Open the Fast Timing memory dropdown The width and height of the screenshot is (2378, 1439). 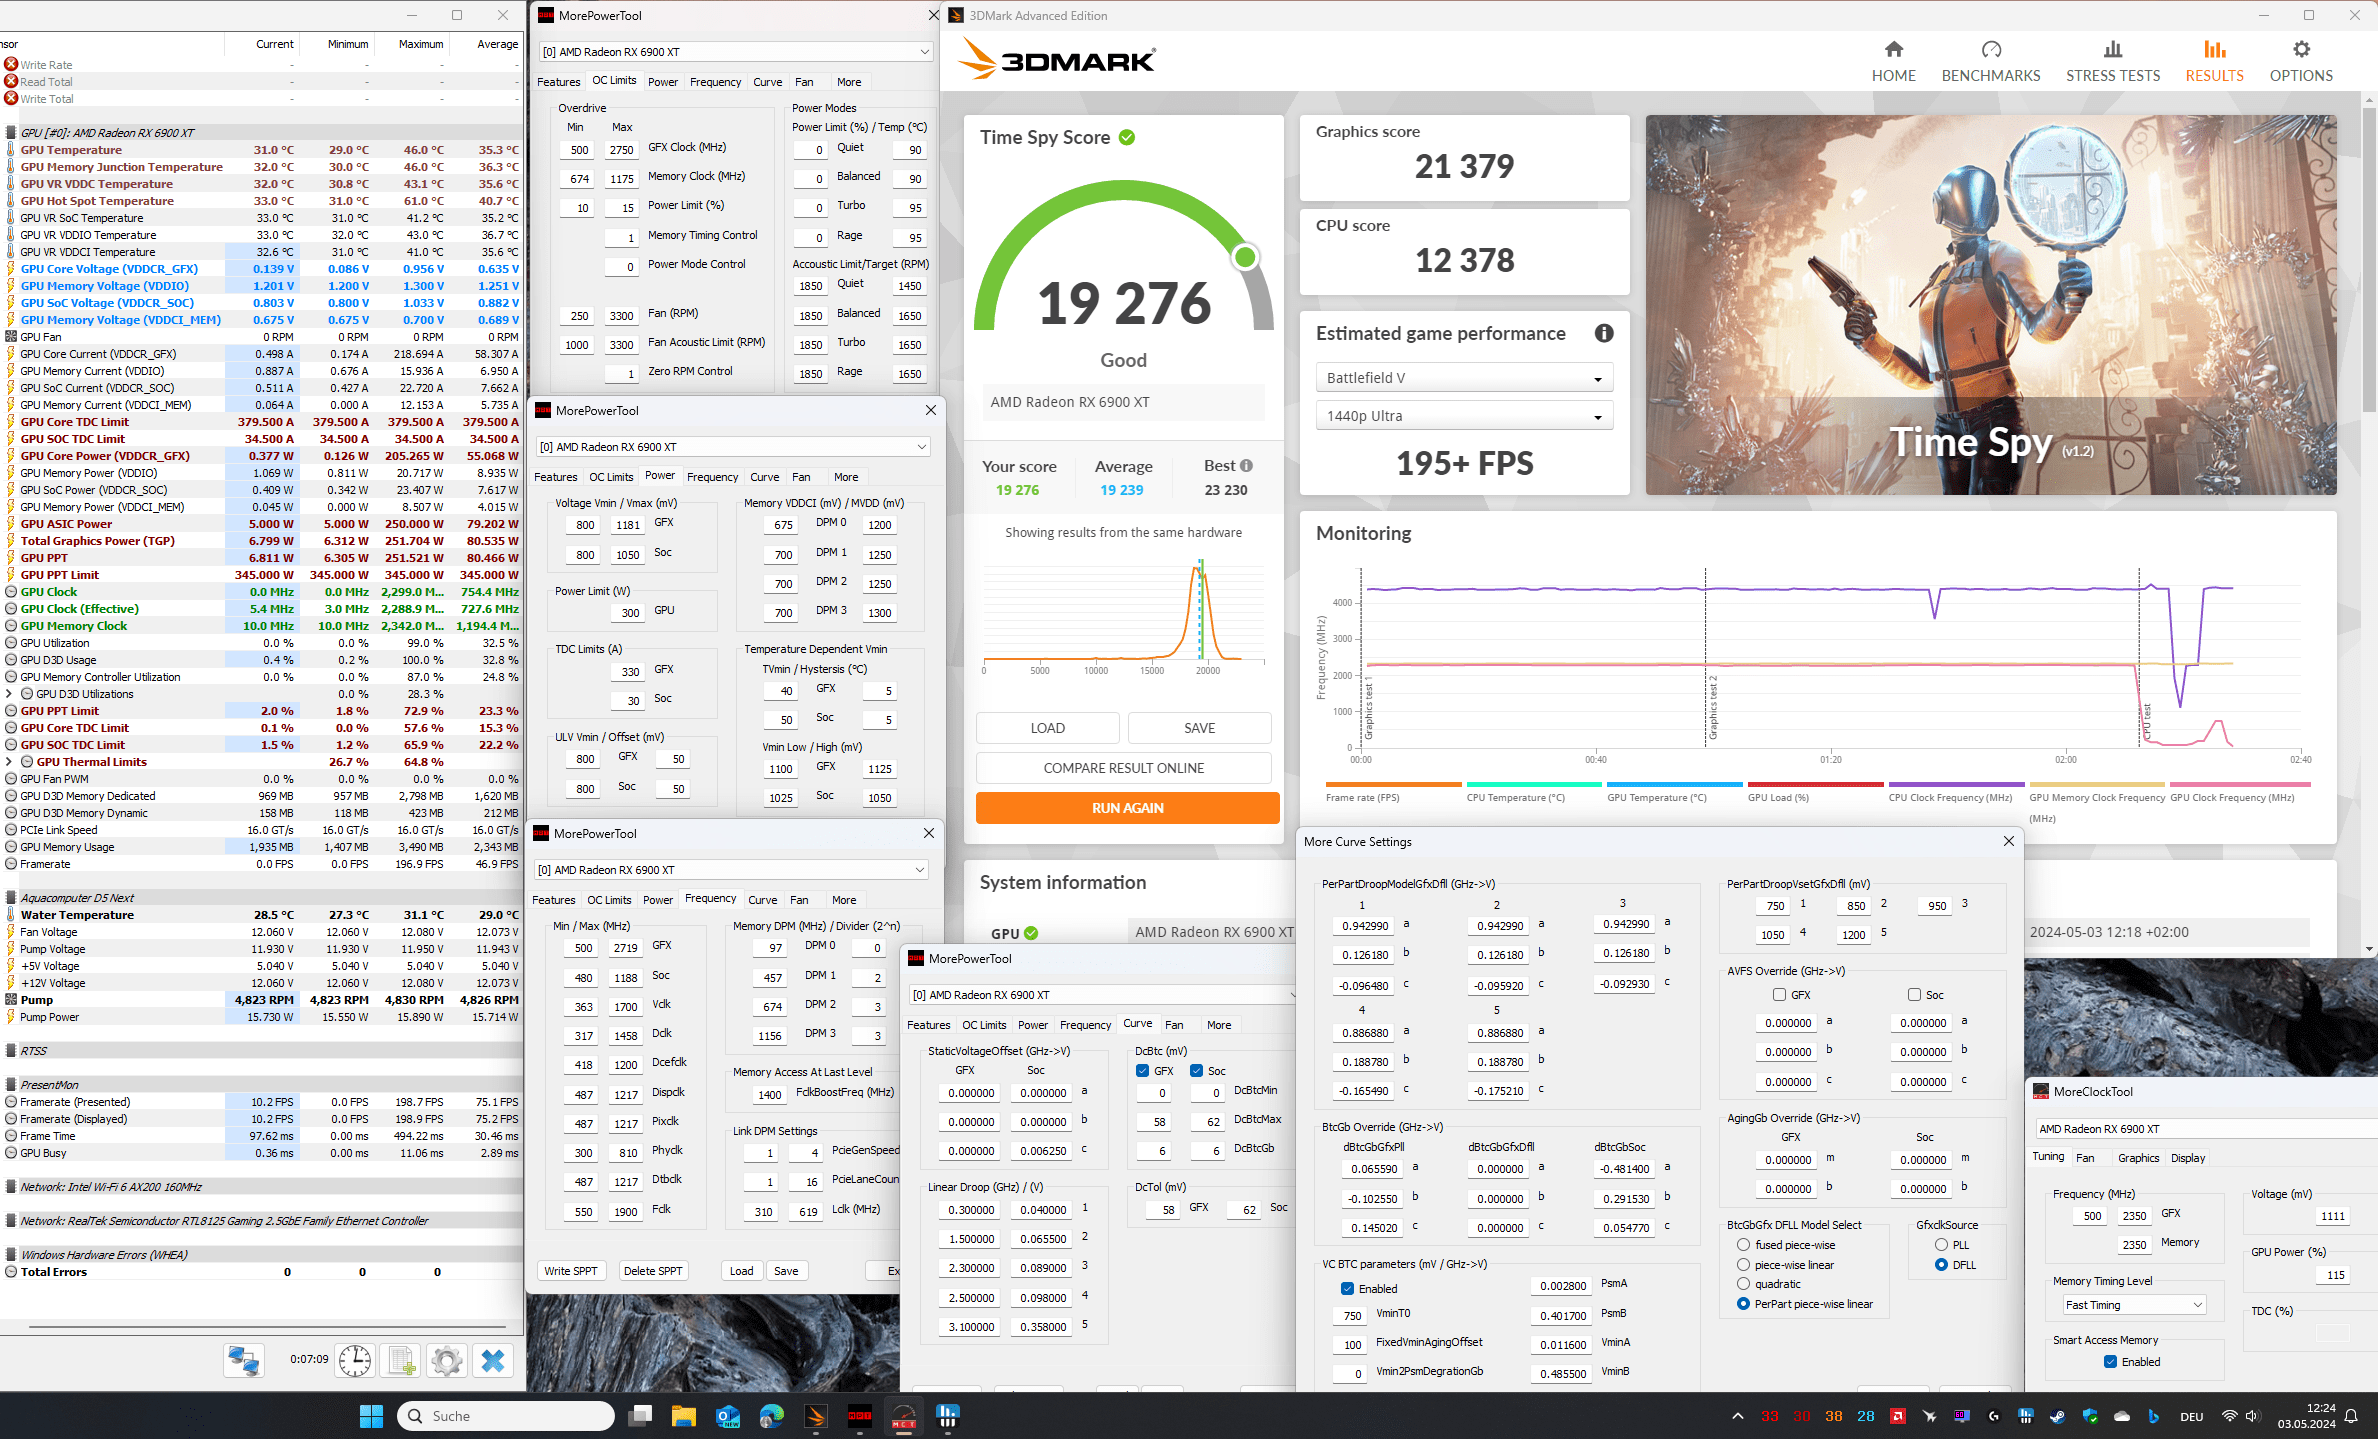tap(2134, 1305)
